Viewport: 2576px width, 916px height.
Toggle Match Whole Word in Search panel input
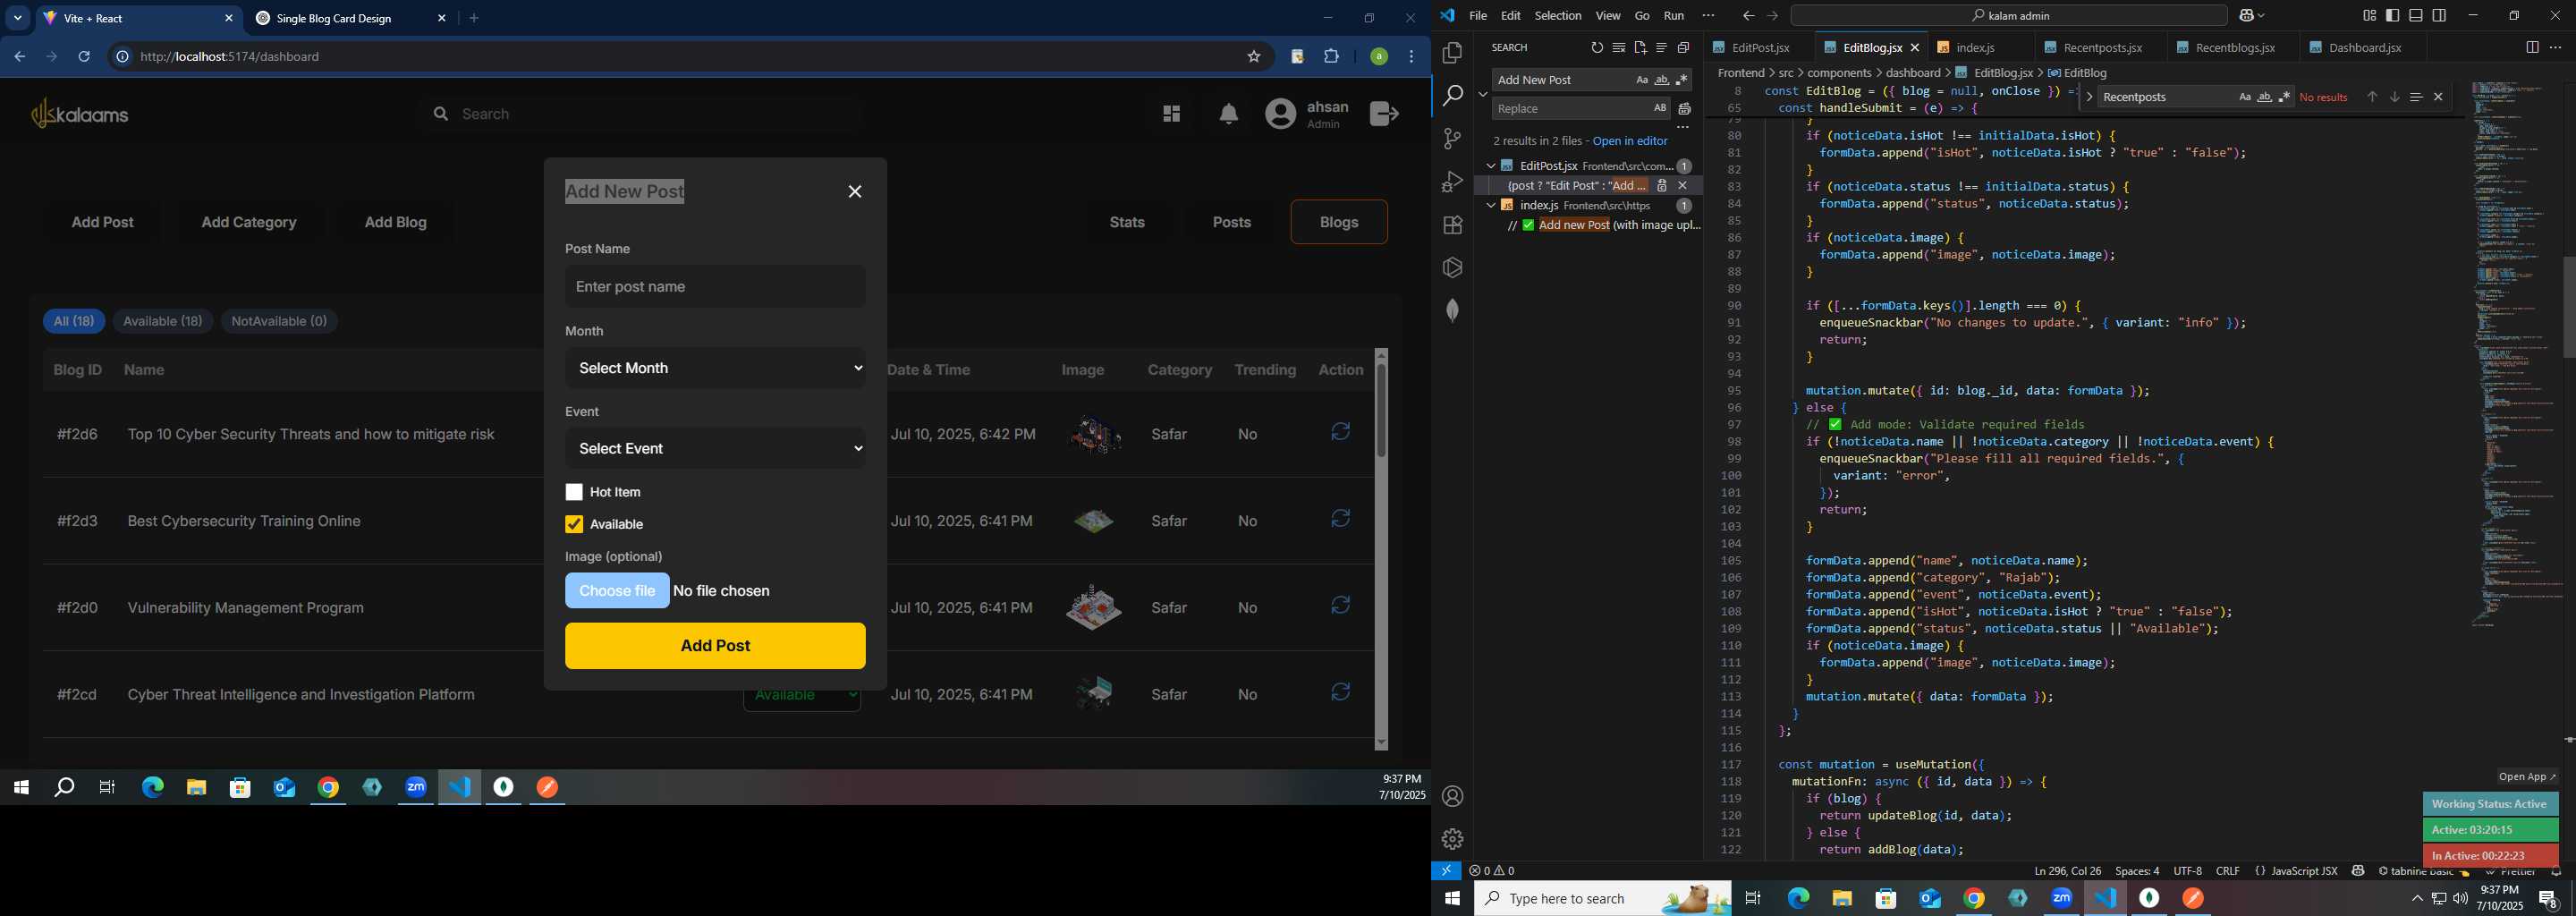tap(1662, 80)
